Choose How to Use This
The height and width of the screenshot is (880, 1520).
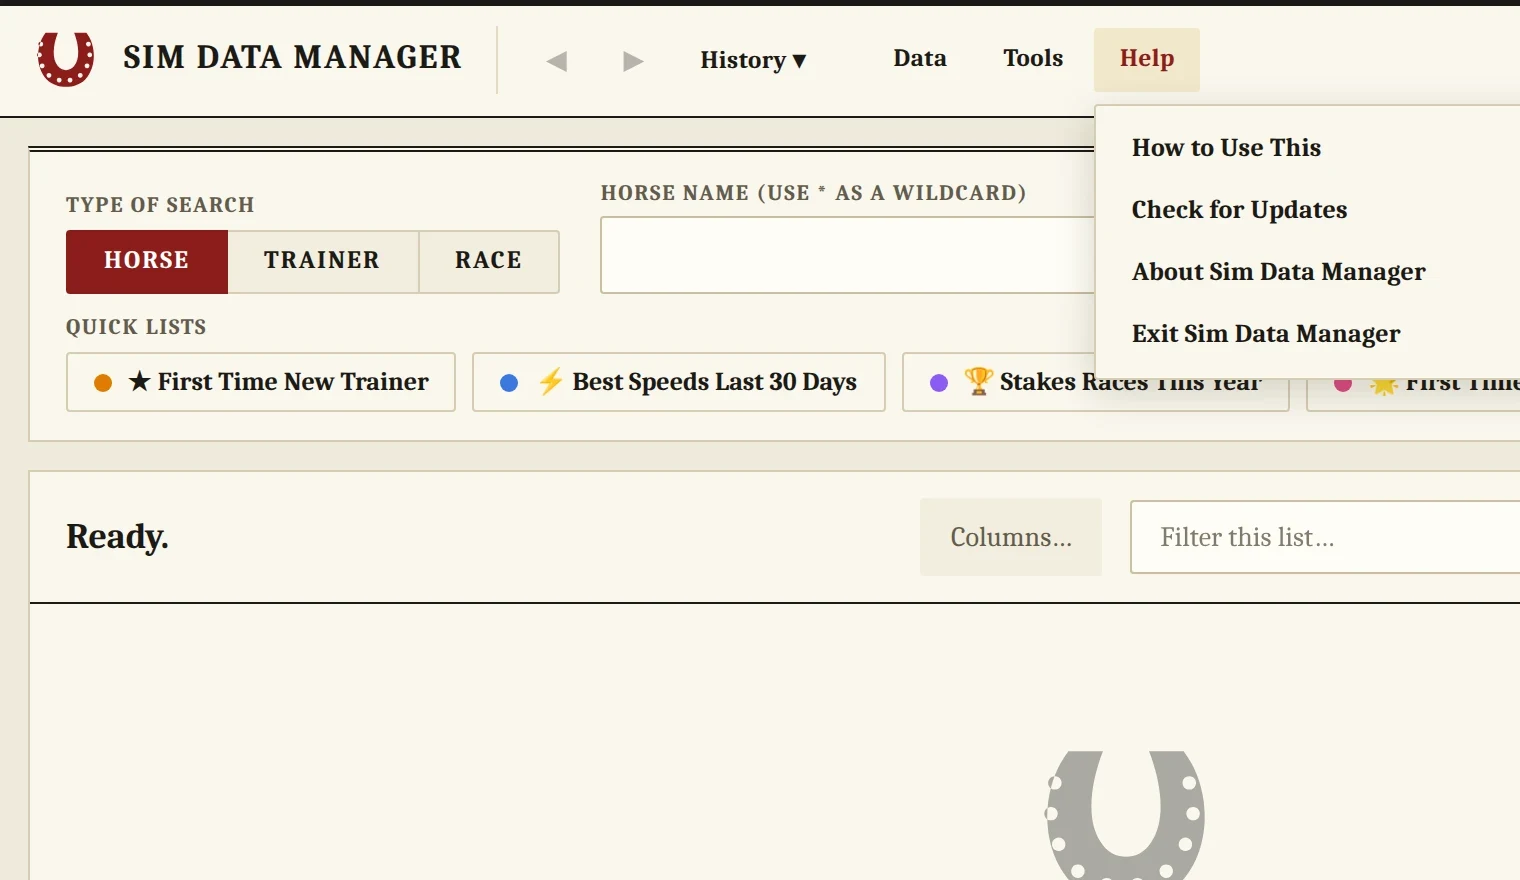coord(1227,148)
